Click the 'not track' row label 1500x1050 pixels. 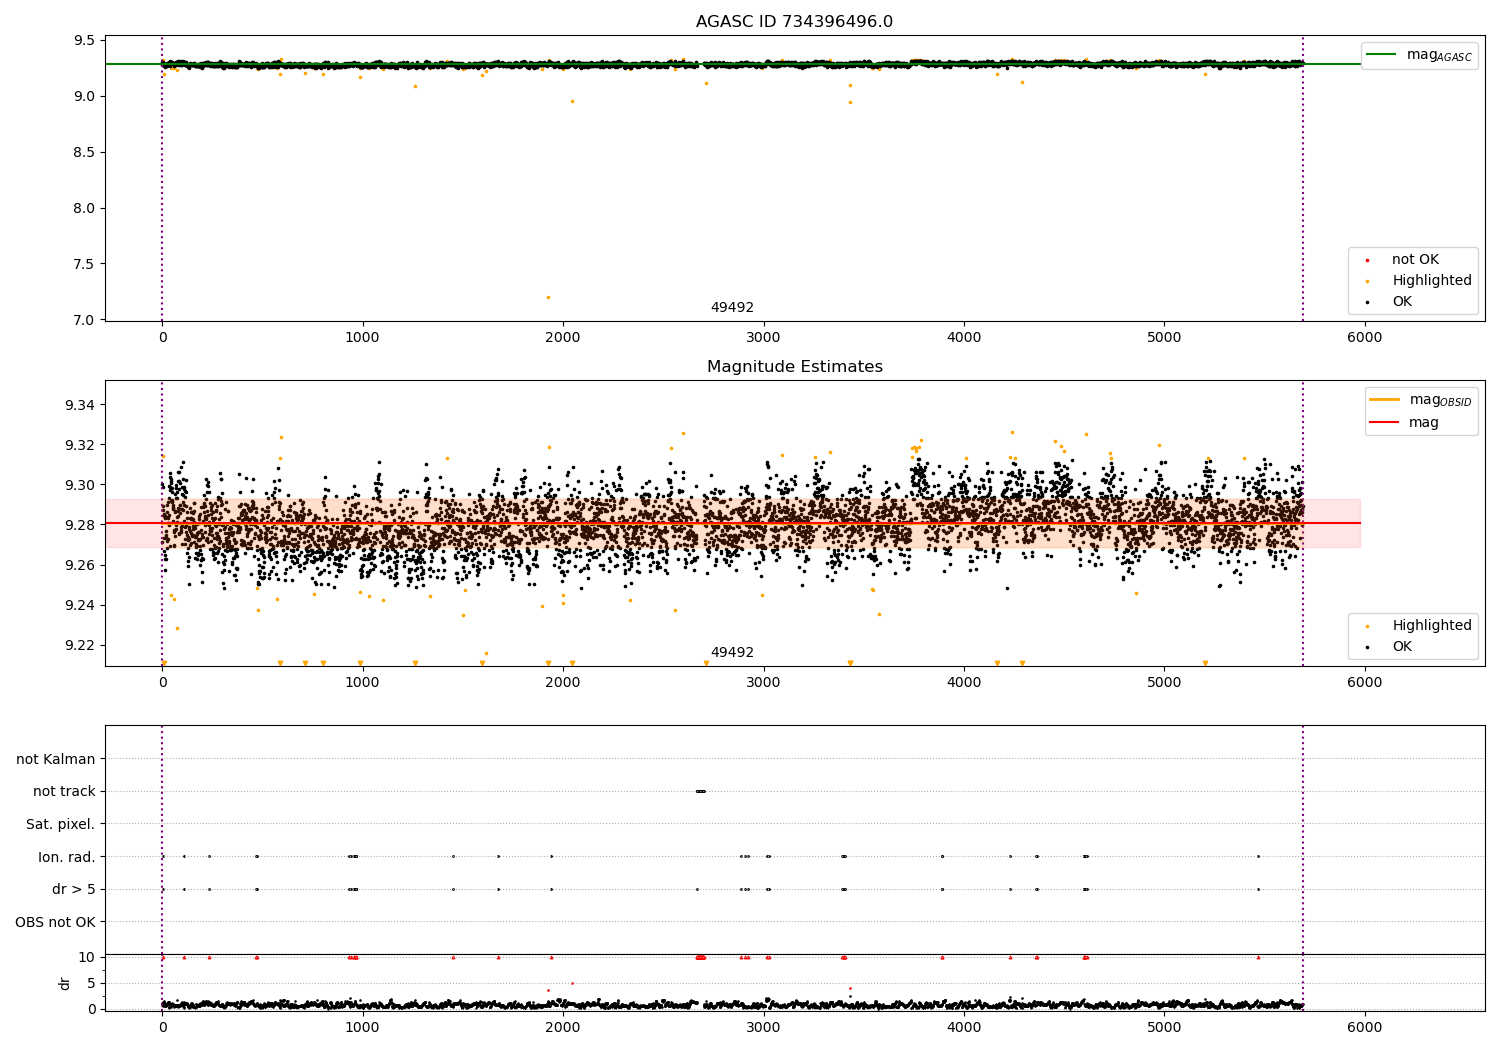(x=64, y=791)
